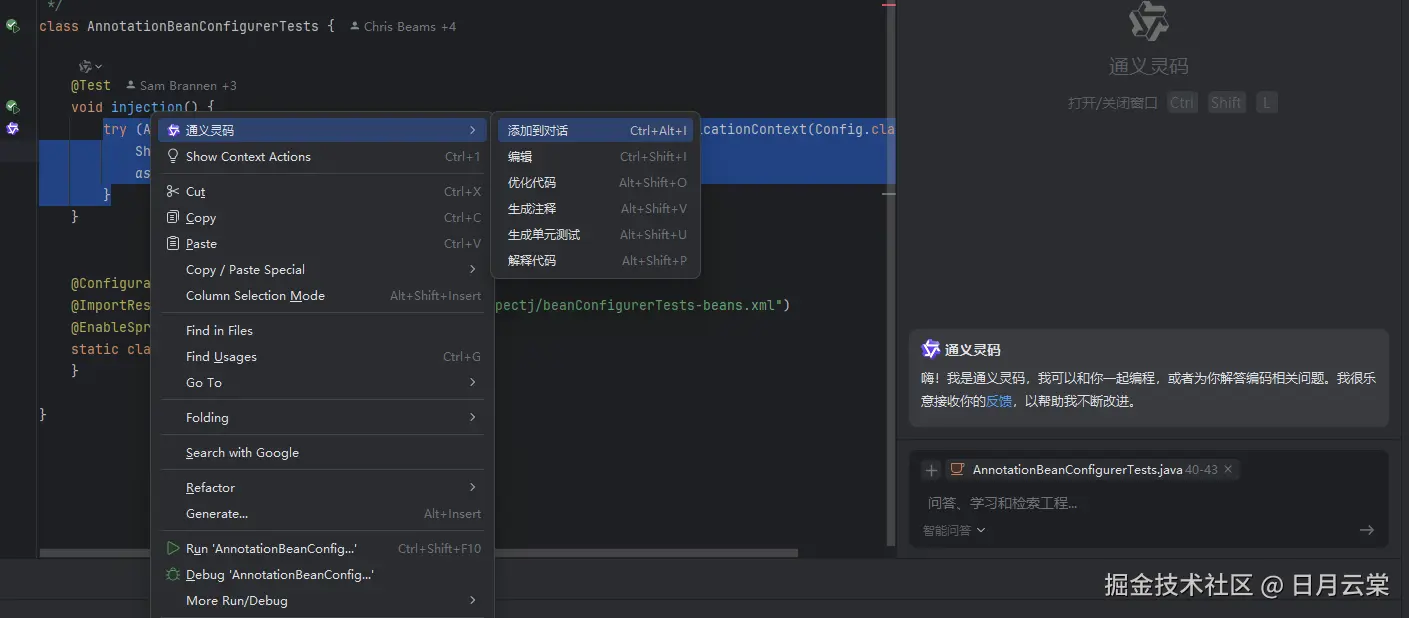Open the Tongyi inlay dropdown above @Test
The height and width of the screenshot is (618, 1409).
point(91,66)
